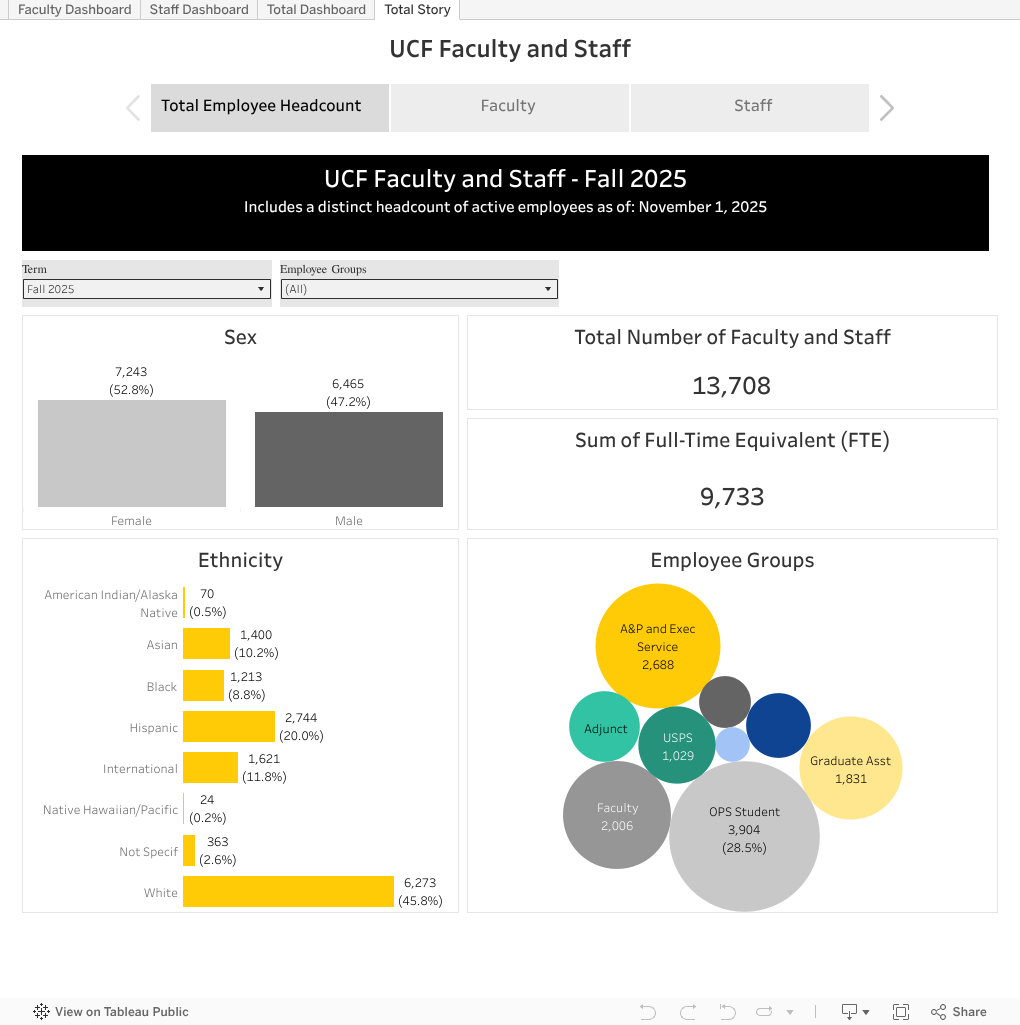This screenshot has height=1025, width=1020.
Task: Select the Staff story point
Action: tap(749, 106)
